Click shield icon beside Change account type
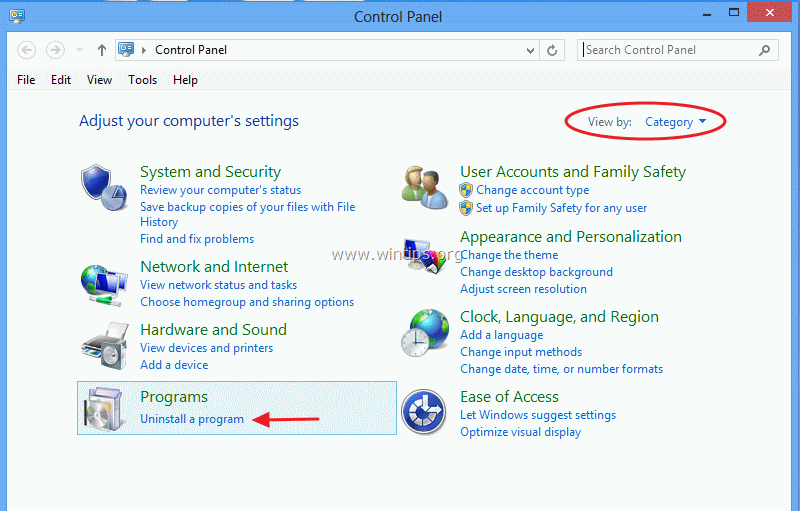This screenshot has width=800, height=511. tap(466, 190)
